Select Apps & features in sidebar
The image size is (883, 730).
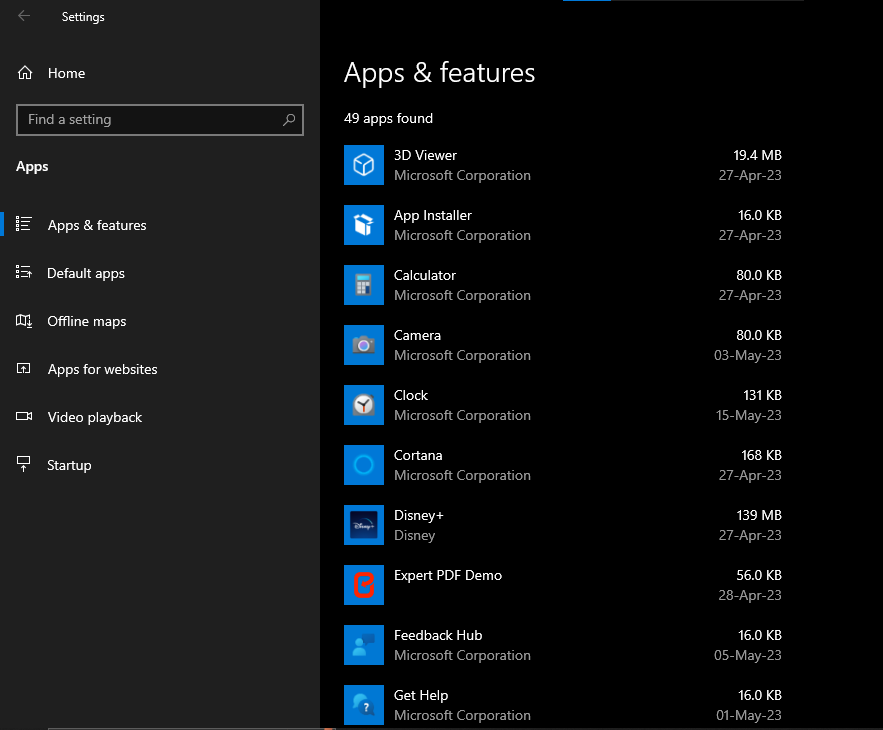click(x=97, y=225)
